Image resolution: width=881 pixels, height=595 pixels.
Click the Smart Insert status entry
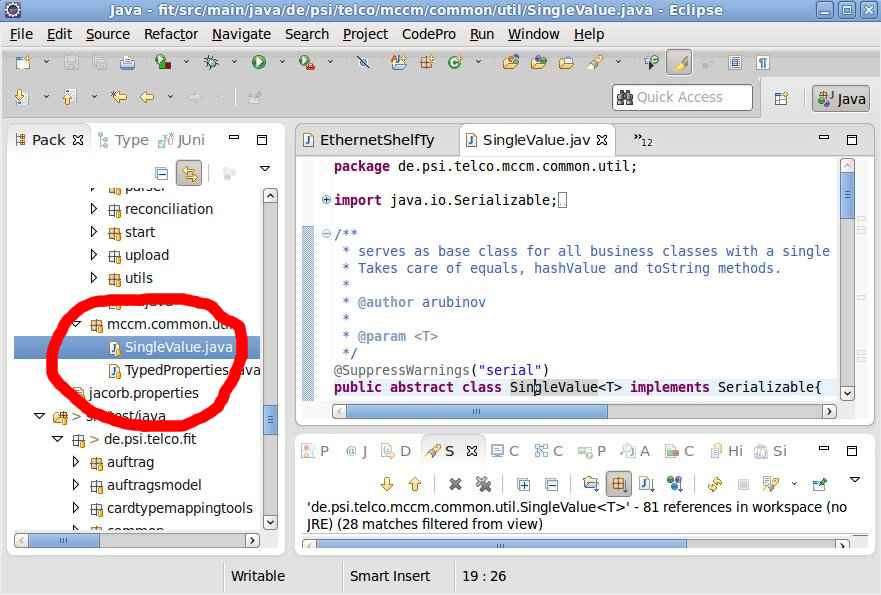(x=390, y=576)
